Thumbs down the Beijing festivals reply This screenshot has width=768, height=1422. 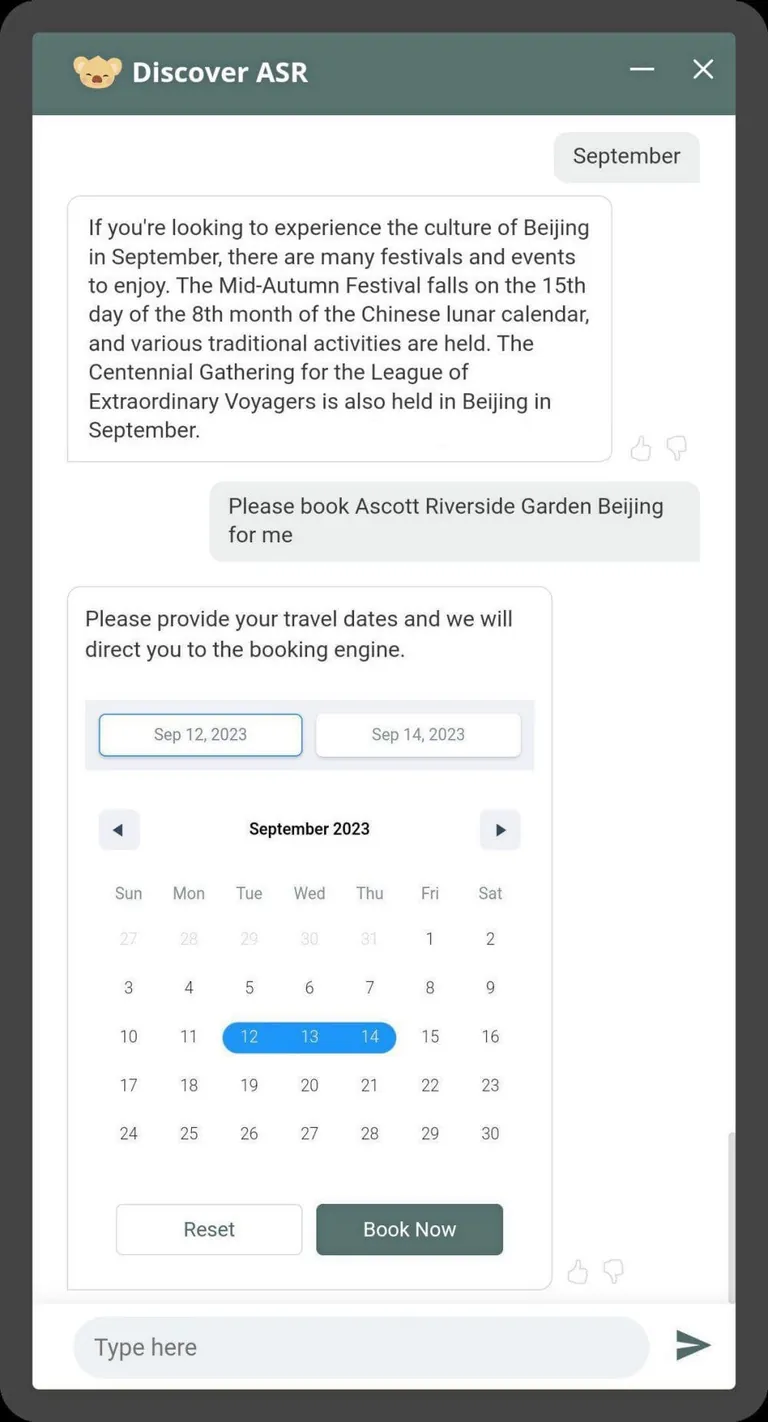tap(677, 448)
